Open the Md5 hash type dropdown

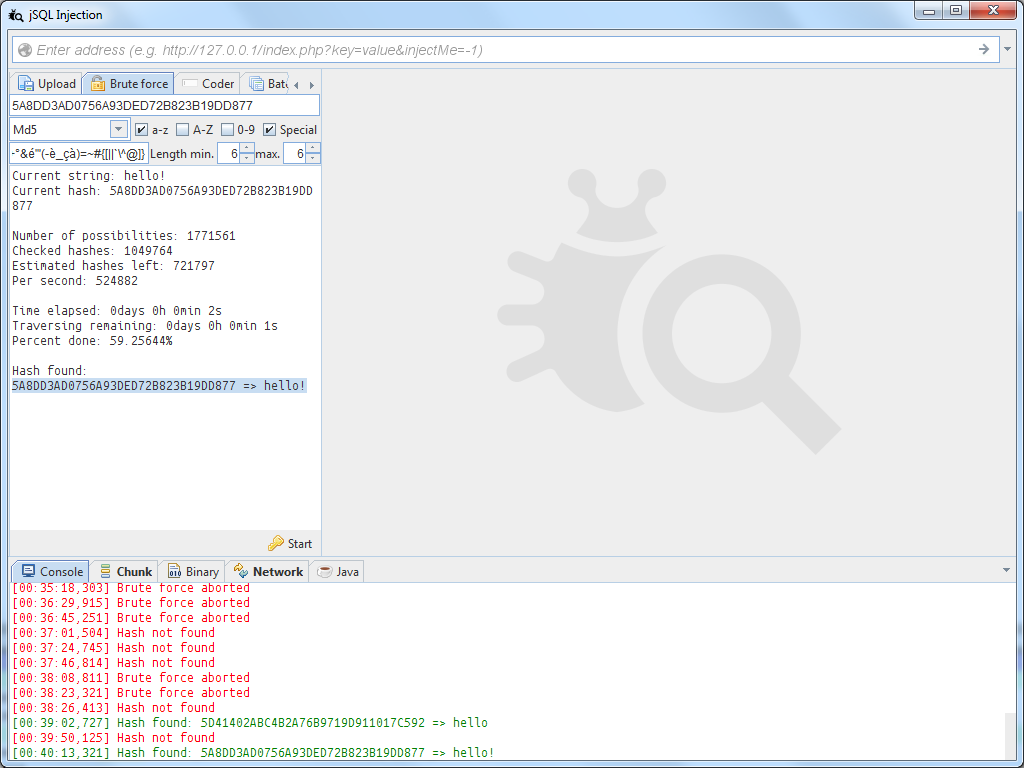click(118, 129)
